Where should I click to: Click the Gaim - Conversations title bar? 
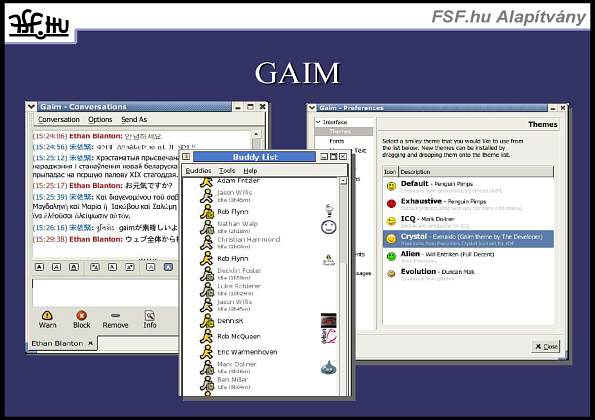[135, 107]
